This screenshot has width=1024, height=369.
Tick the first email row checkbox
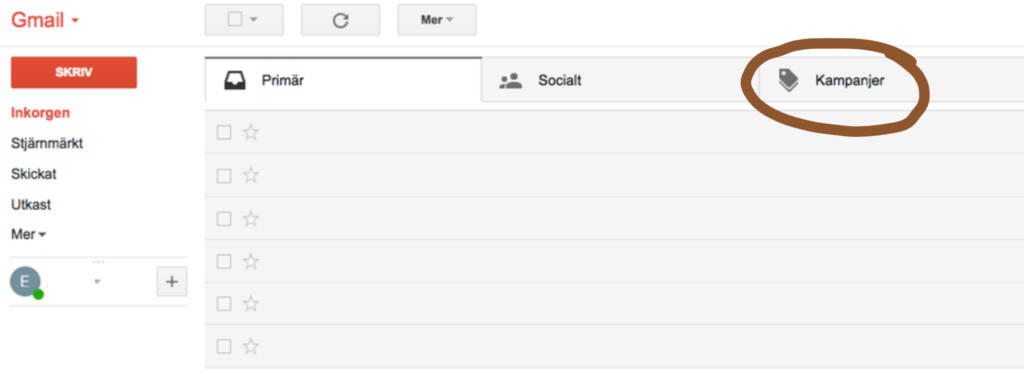[x=224, y=133]
